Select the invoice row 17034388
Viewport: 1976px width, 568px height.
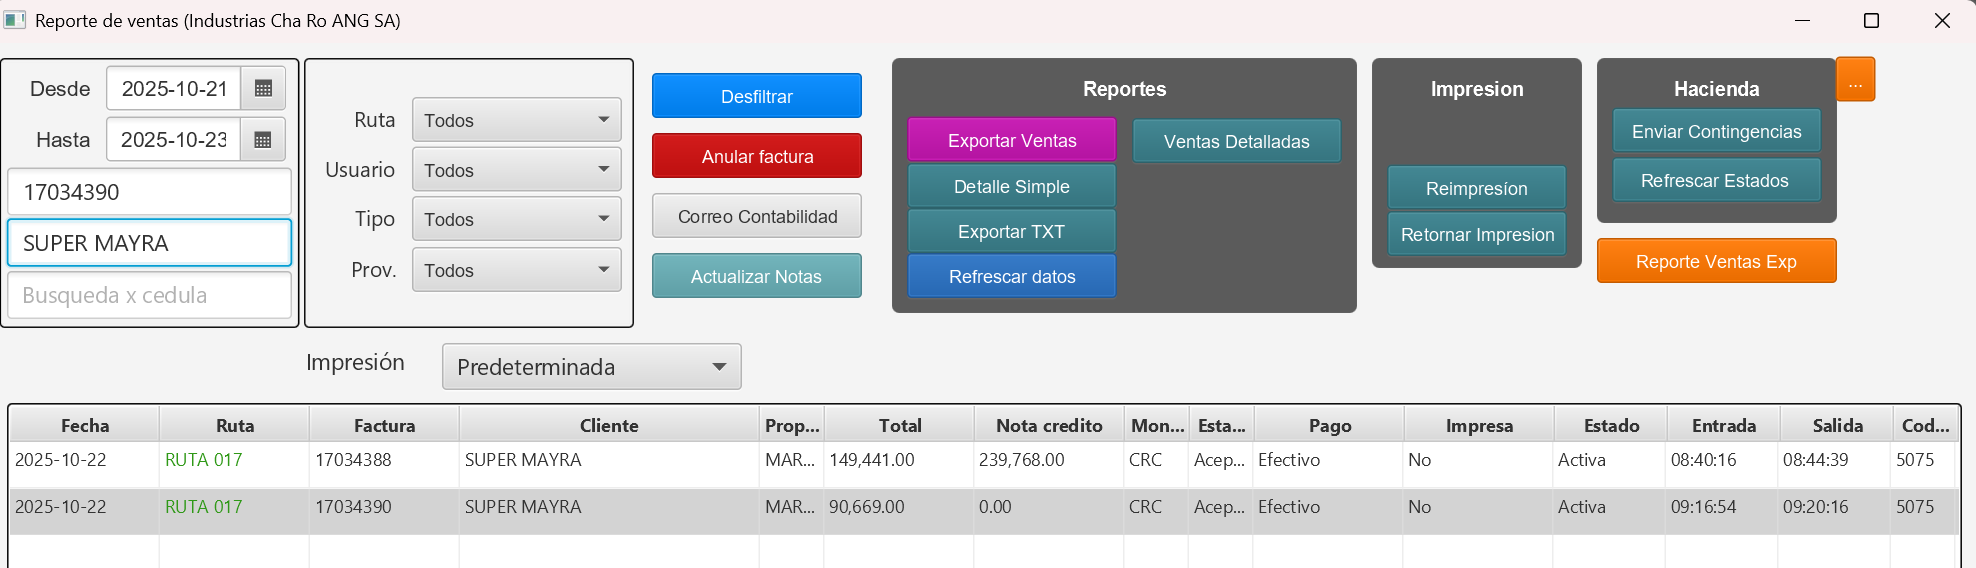[x=384, y=460]
